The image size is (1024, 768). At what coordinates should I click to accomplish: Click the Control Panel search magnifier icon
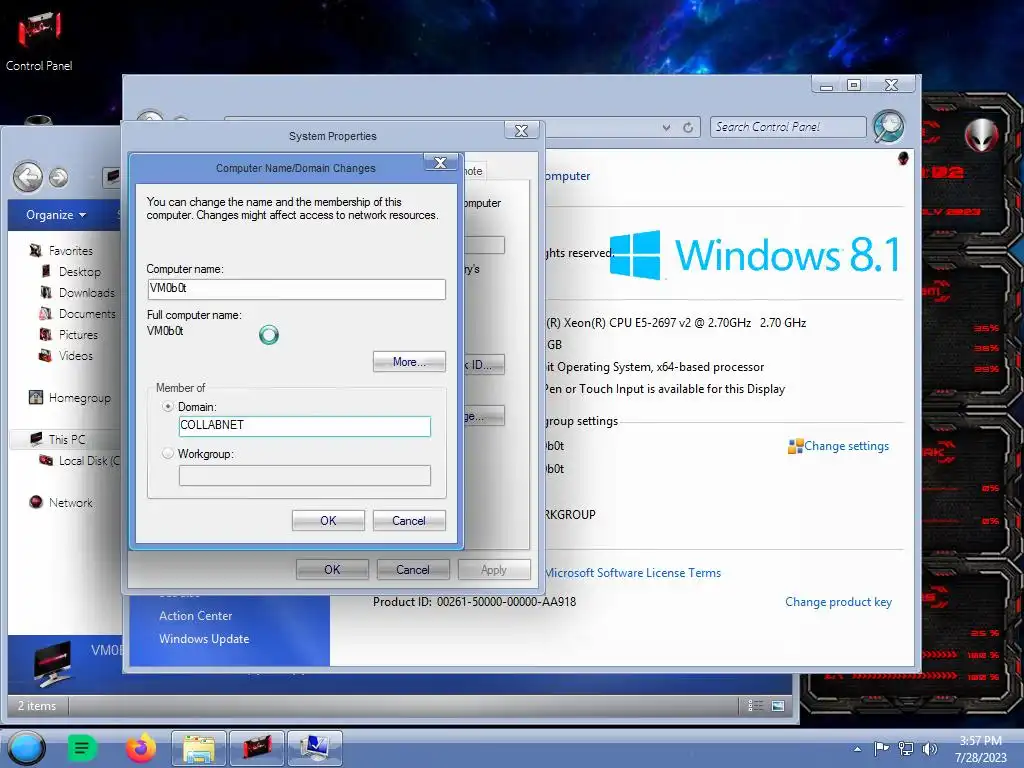click(889, 126)
